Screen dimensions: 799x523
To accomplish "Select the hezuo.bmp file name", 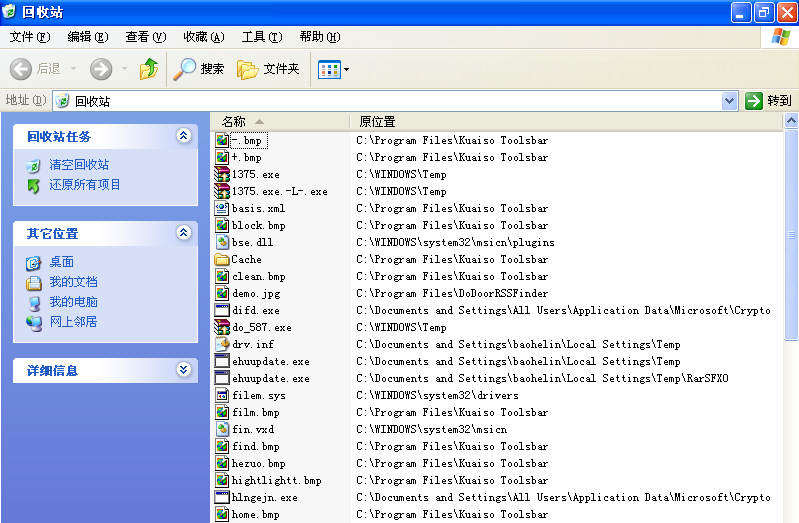I will click(x=258, y=463).
